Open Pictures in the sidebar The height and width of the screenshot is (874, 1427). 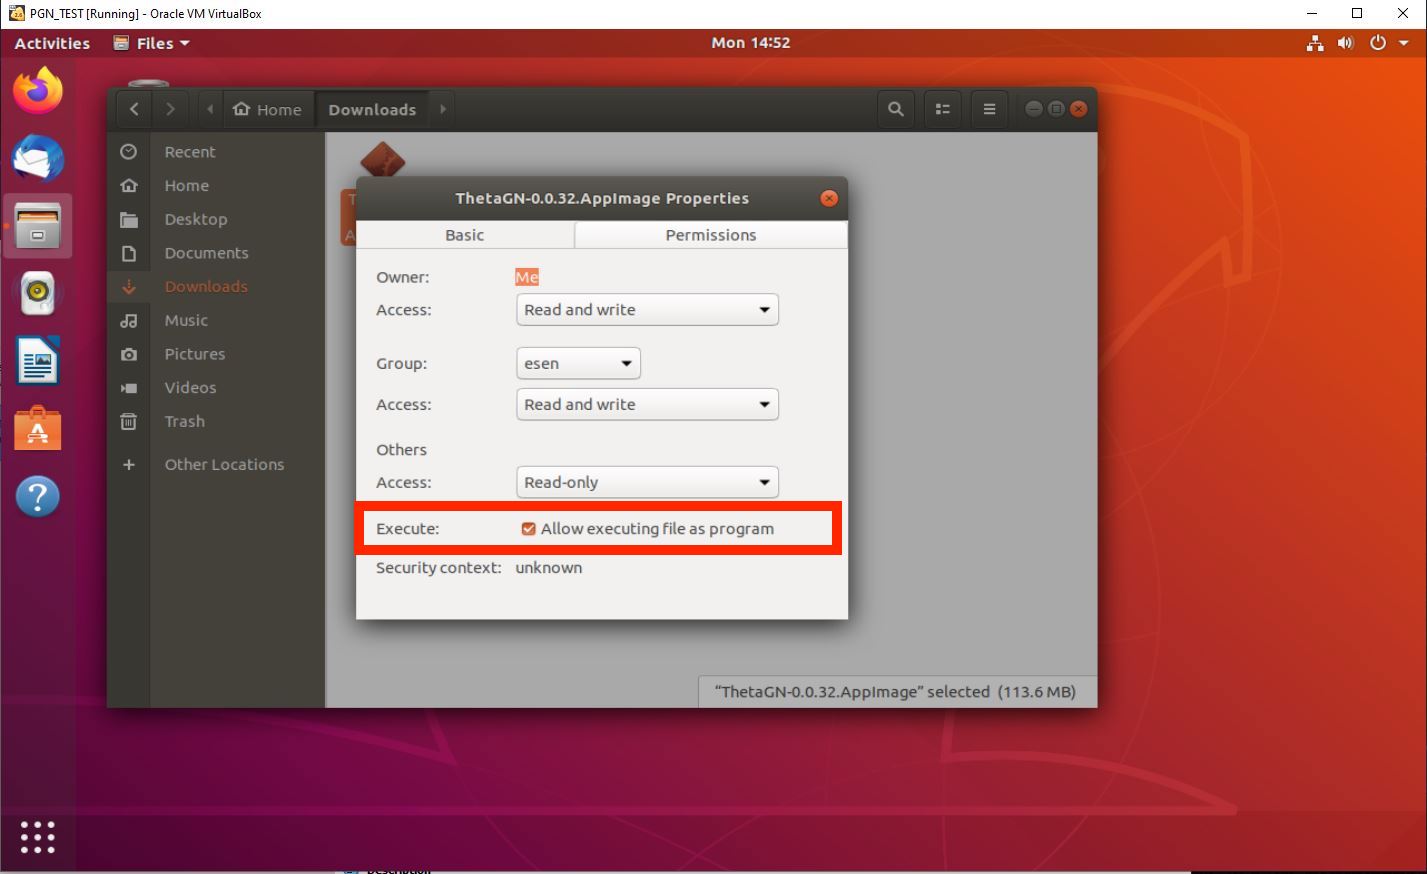(x=216, y=354)
